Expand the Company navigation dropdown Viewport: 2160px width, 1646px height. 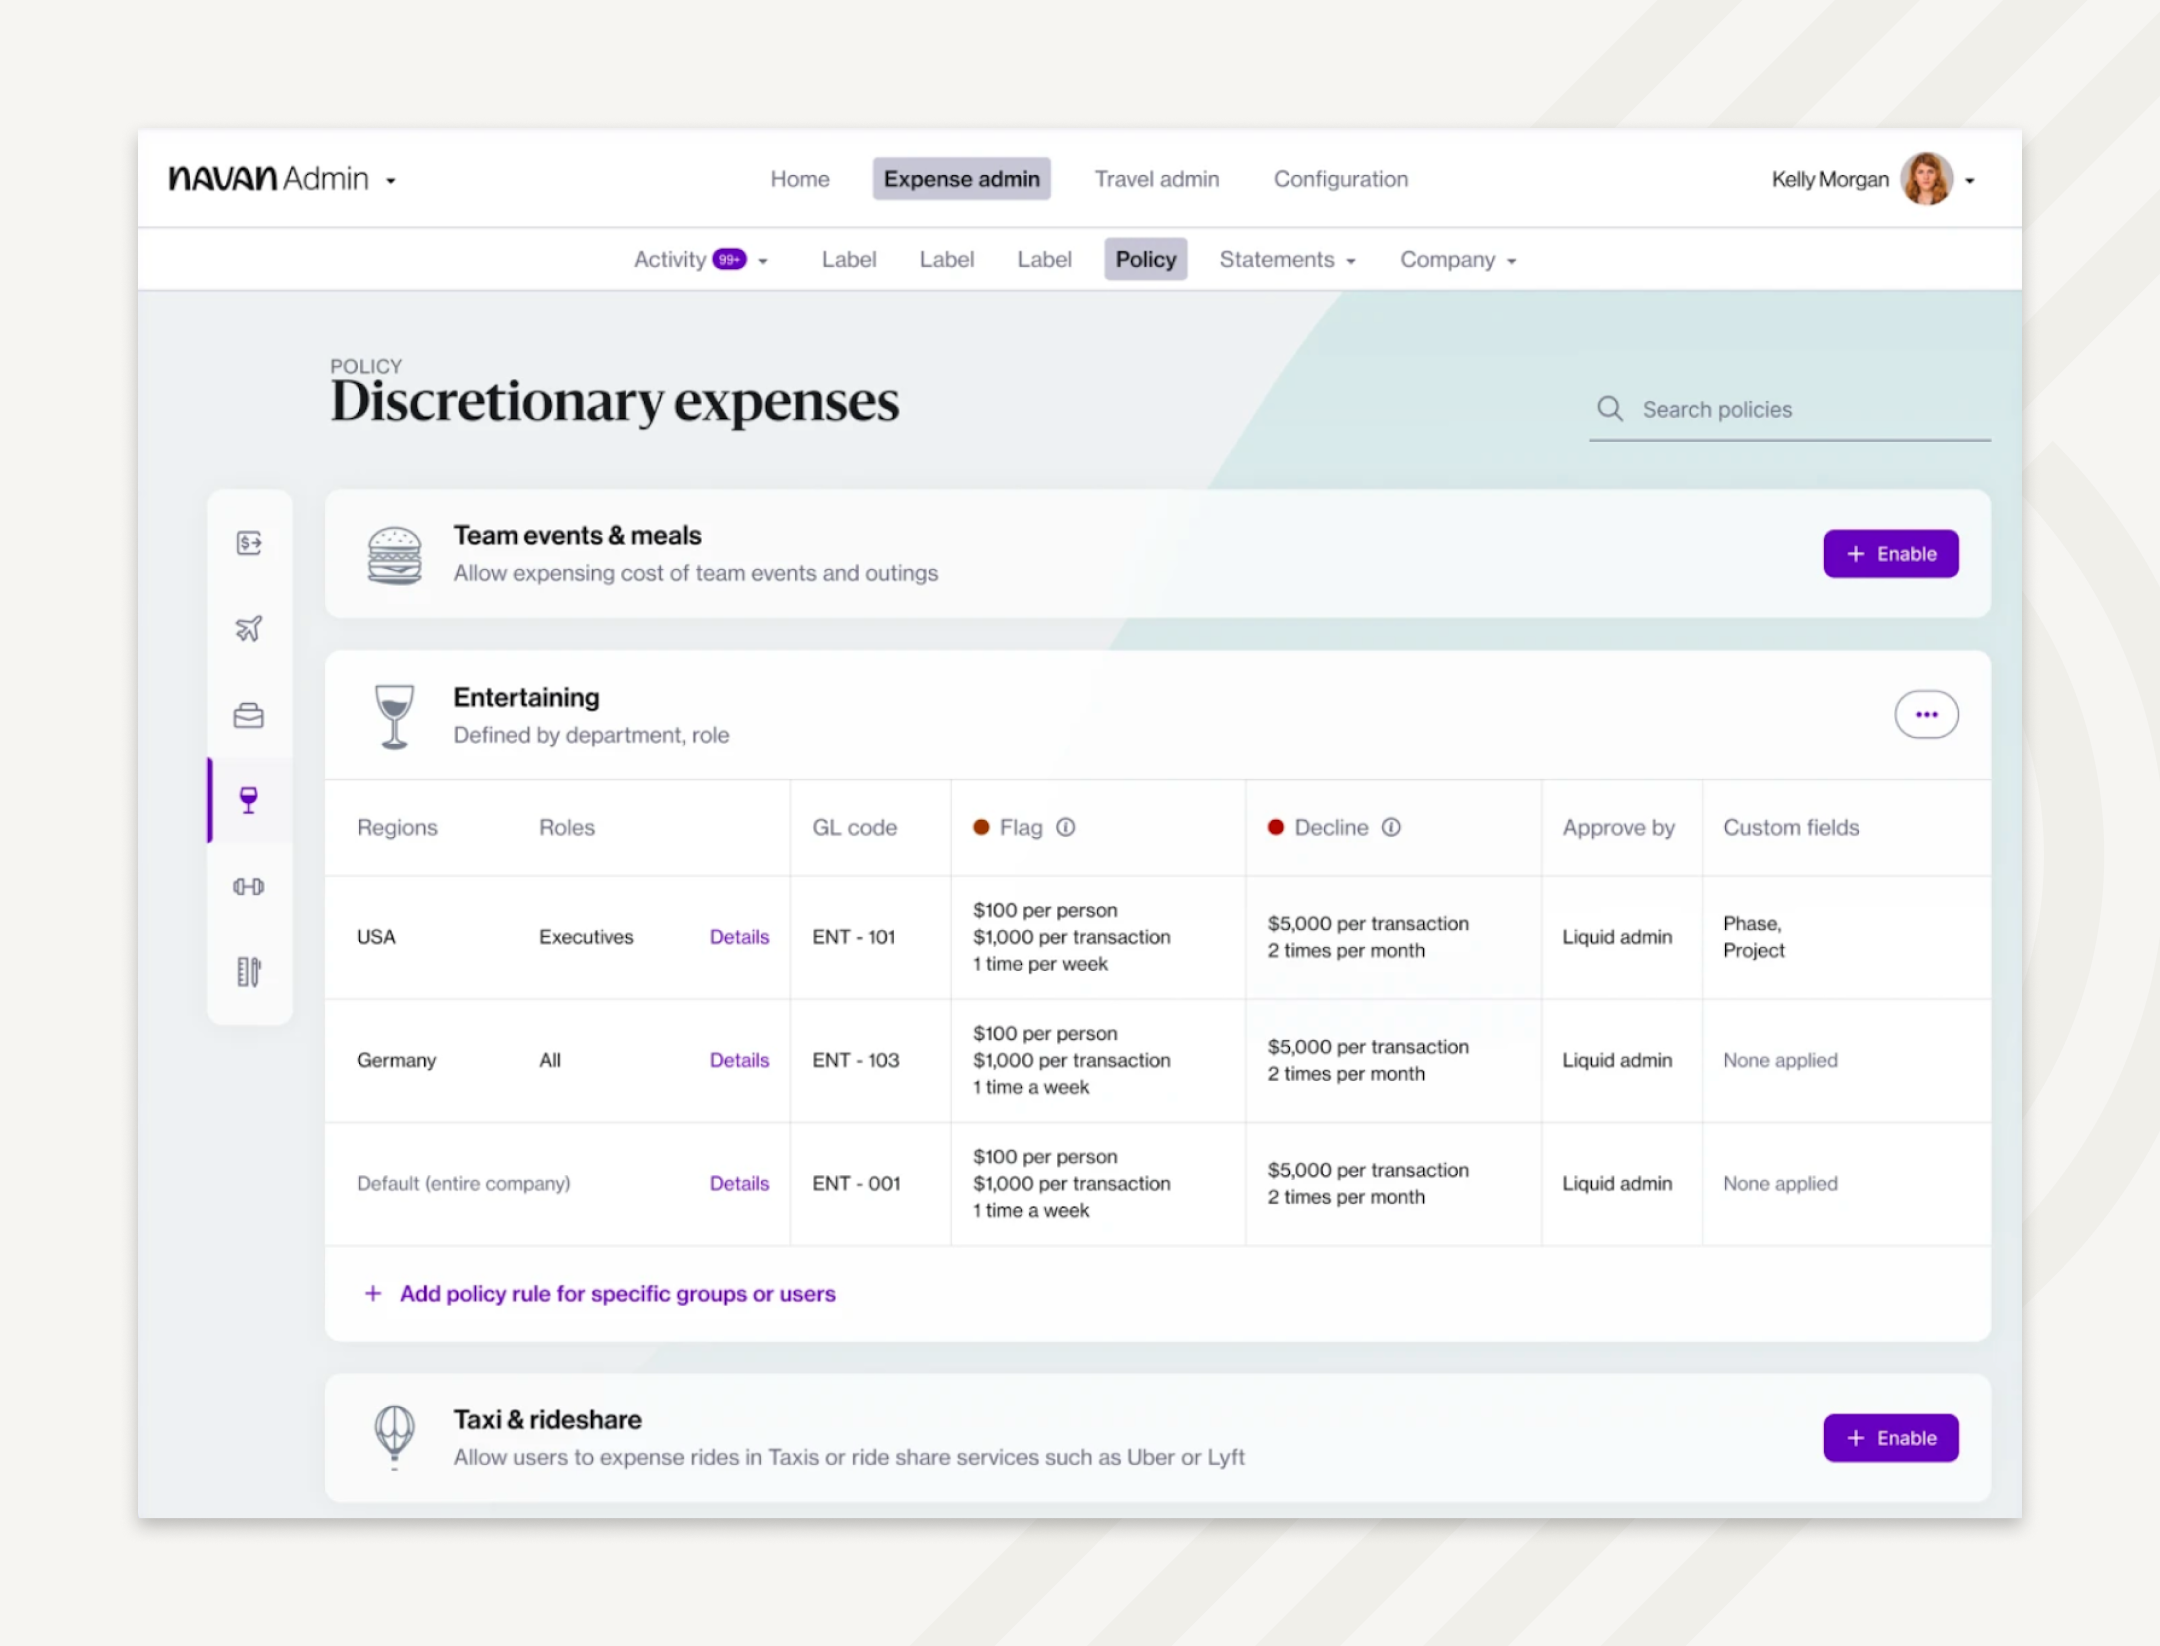pos(1460,259)
